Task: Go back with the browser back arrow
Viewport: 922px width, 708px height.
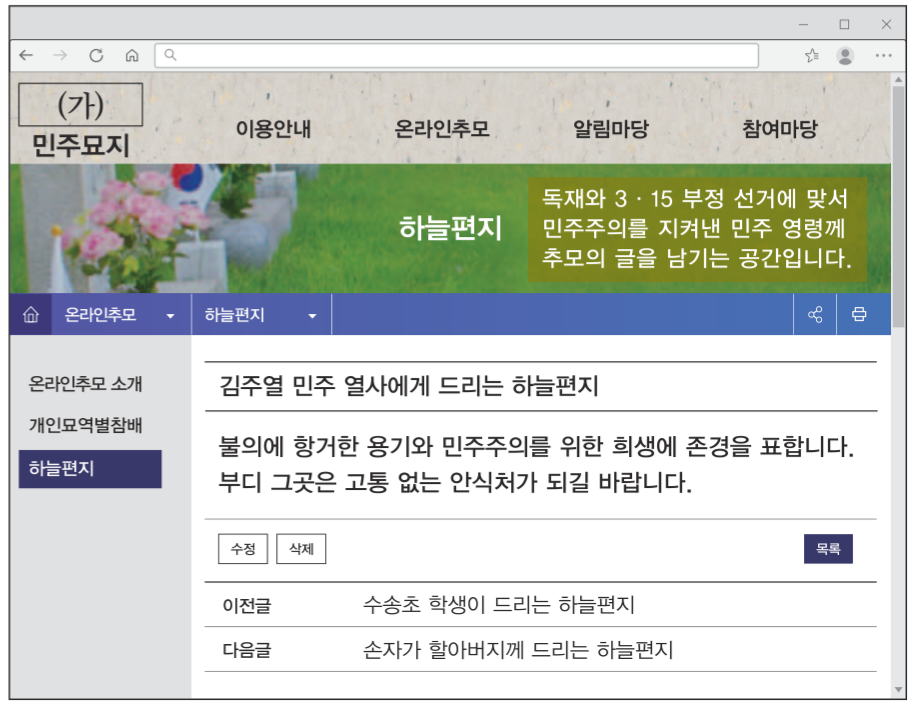Action: (26, 55)
